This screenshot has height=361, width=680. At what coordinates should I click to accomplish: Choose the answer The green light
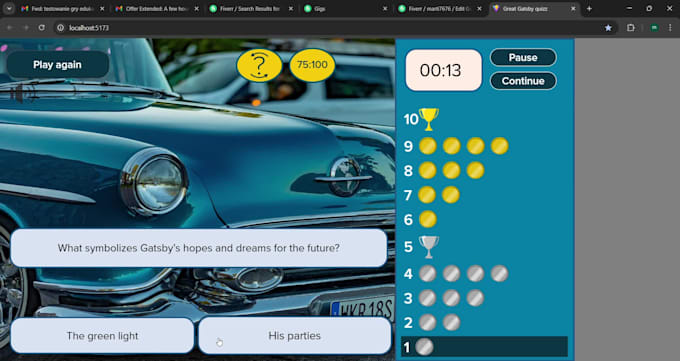(x=102, y=336)
